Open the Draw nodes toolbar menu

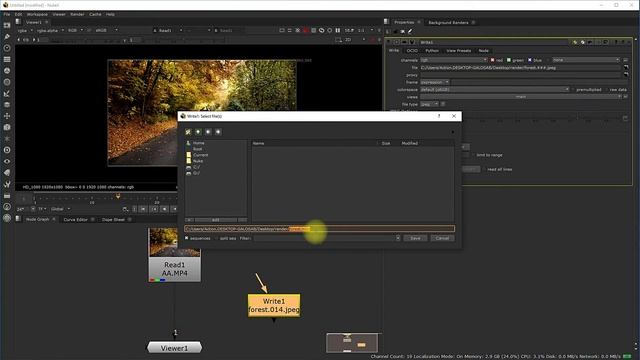click(x=7, y=37)
